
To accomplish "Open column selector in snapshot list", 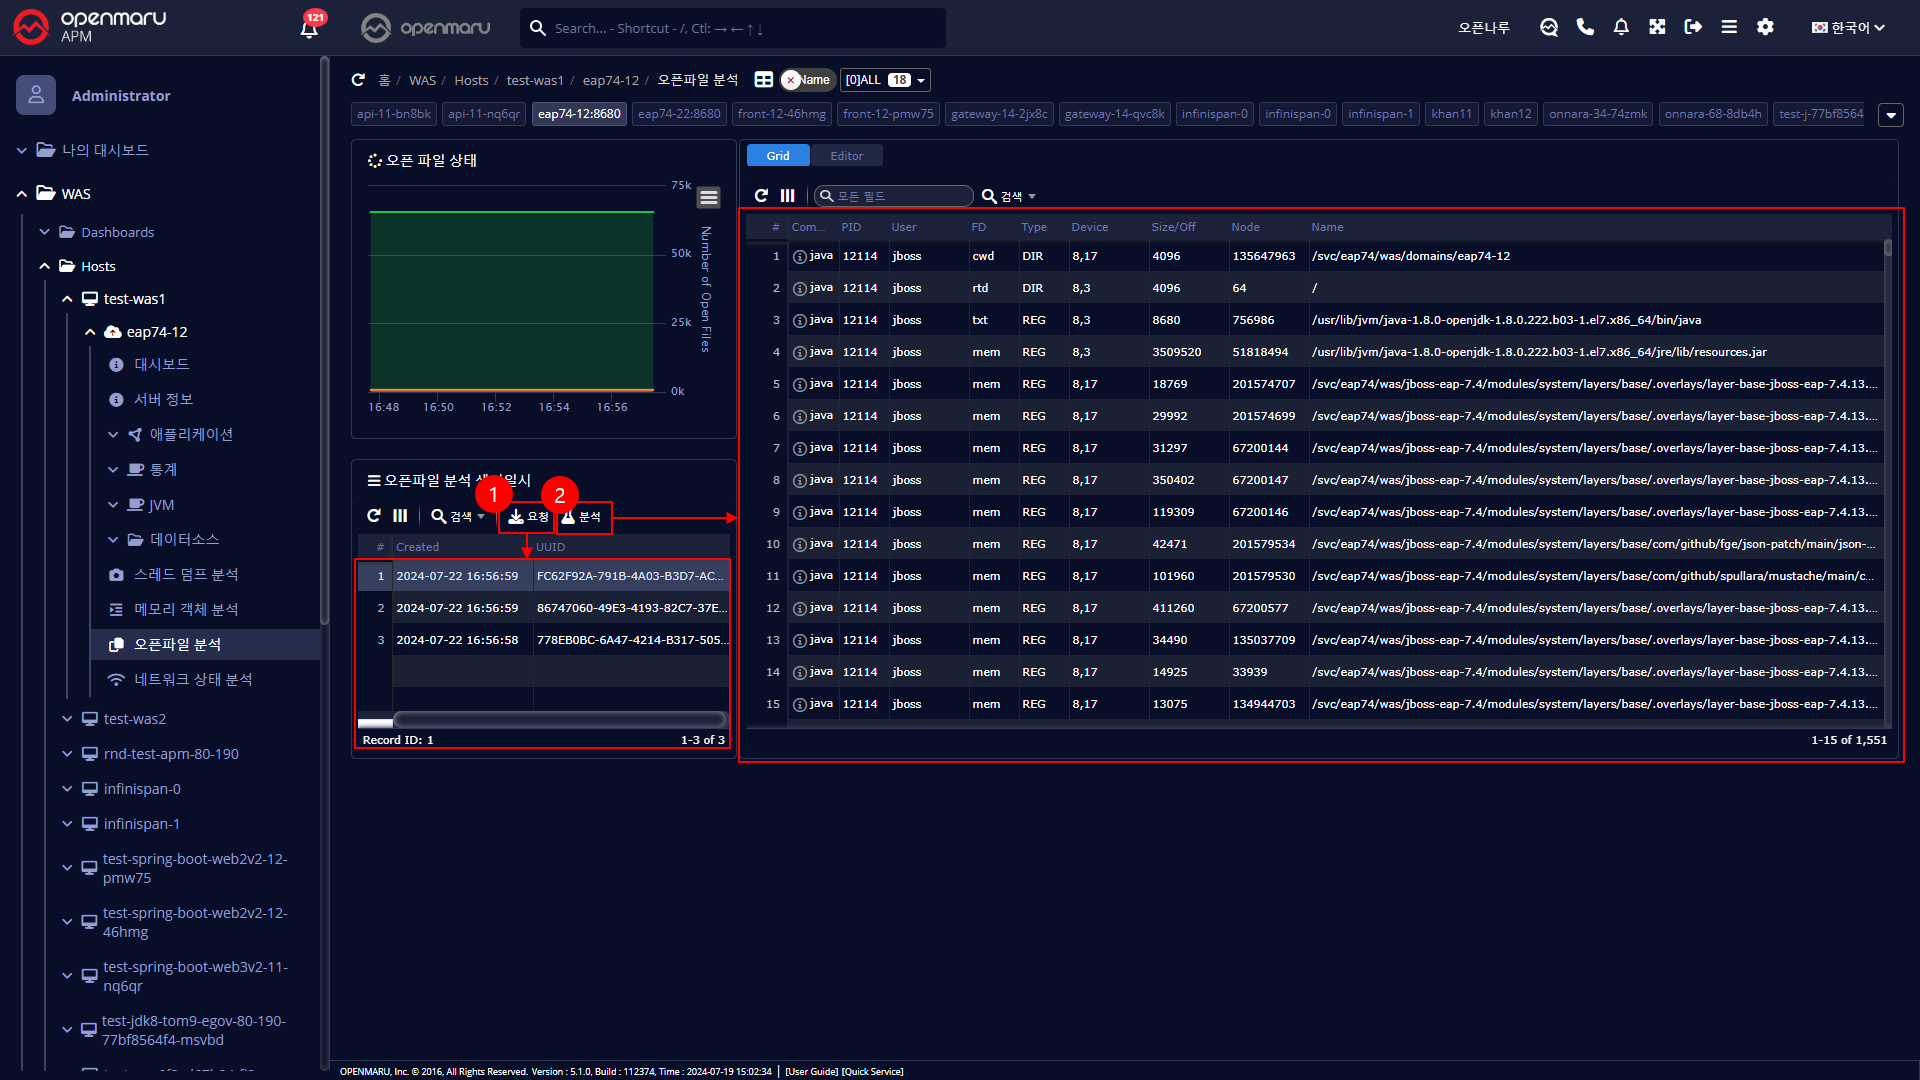I will (400, 516).
